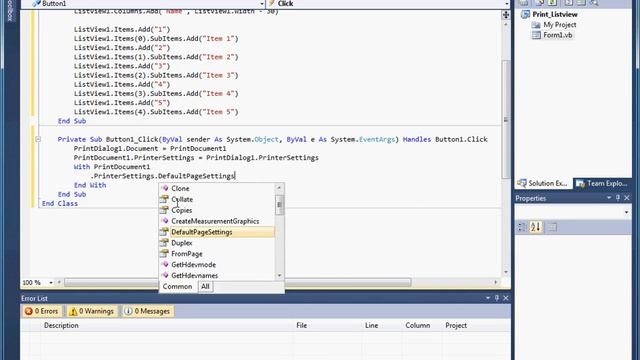This screenshot has width=640, height=360.
Task: Open the Button1 object dropdown
Action: 261,4
